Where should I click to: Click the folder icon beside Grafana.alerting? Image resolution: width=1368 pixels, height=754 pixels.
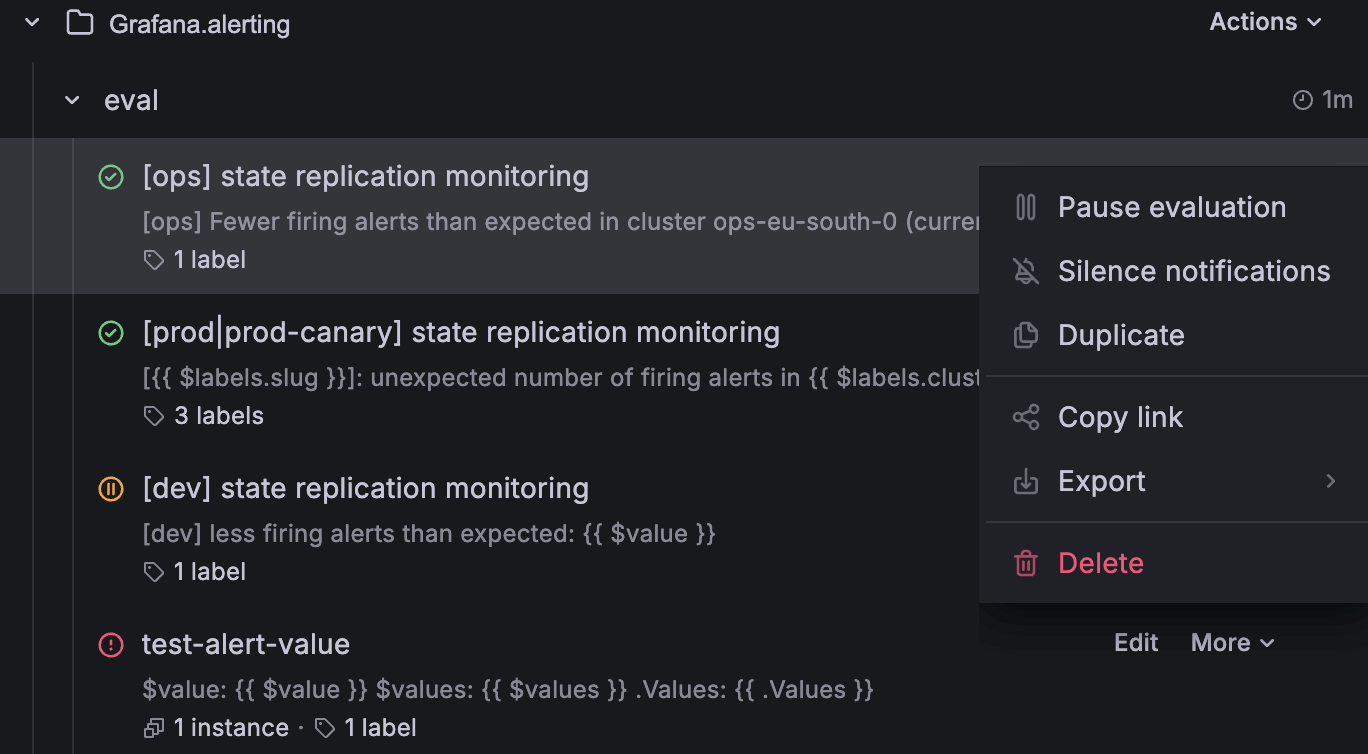(x=80, y=22)
